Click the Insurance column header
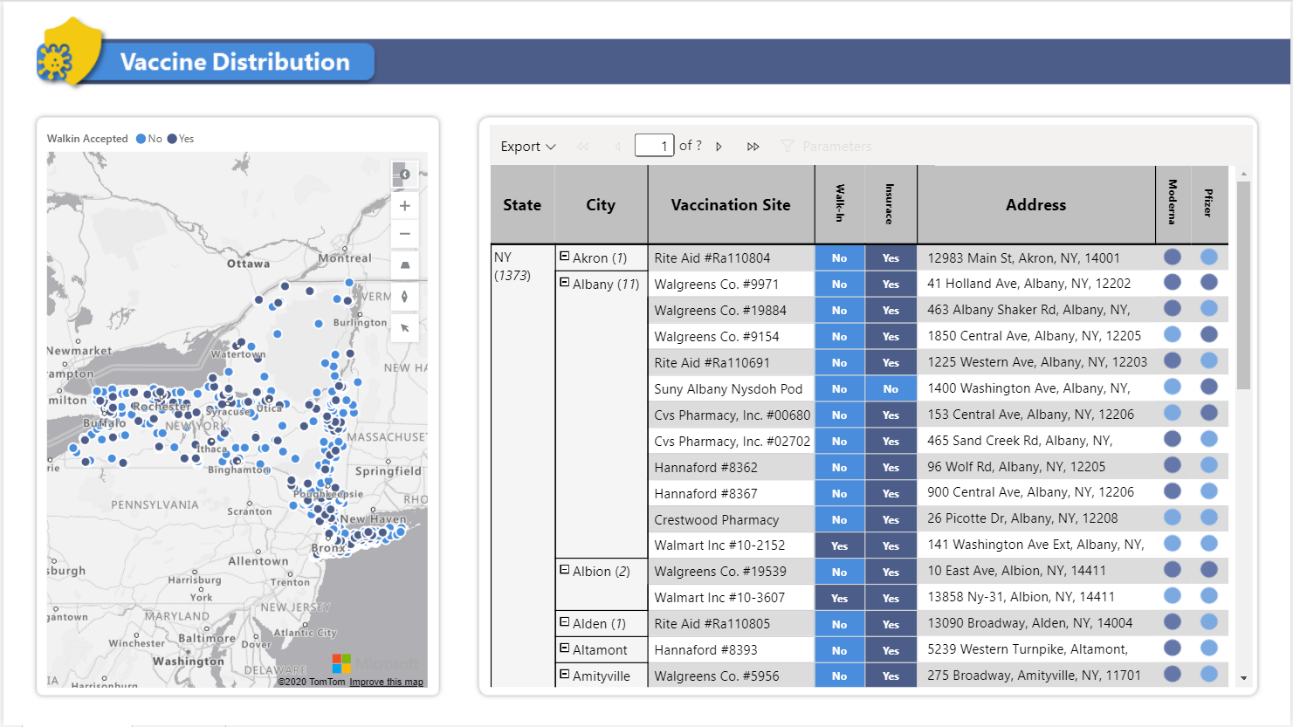This screenshot has width=1293, height=727. (x=891, y=205)
